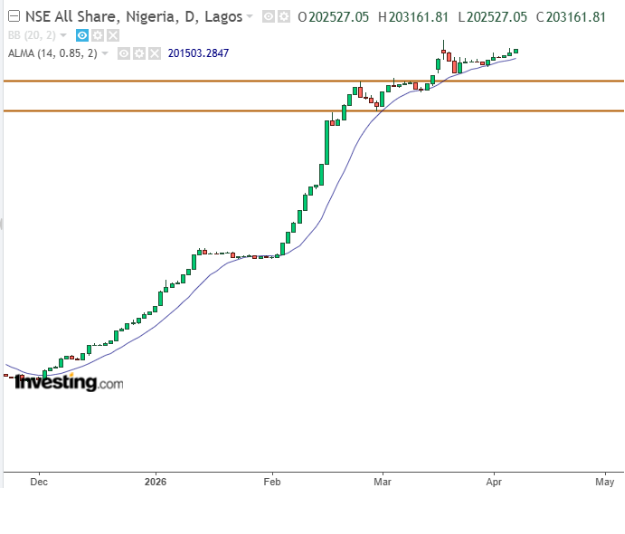This screenshot has width=625, height=534.
Task: Expand the ALMA (14, 0.85, 2) dropdown arrow
Action: 105,53
